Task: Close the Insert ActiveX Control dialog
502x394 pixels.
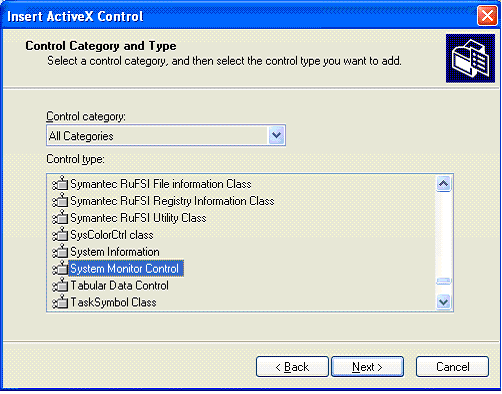Action: pyautogui.click(x=487, y=16)
